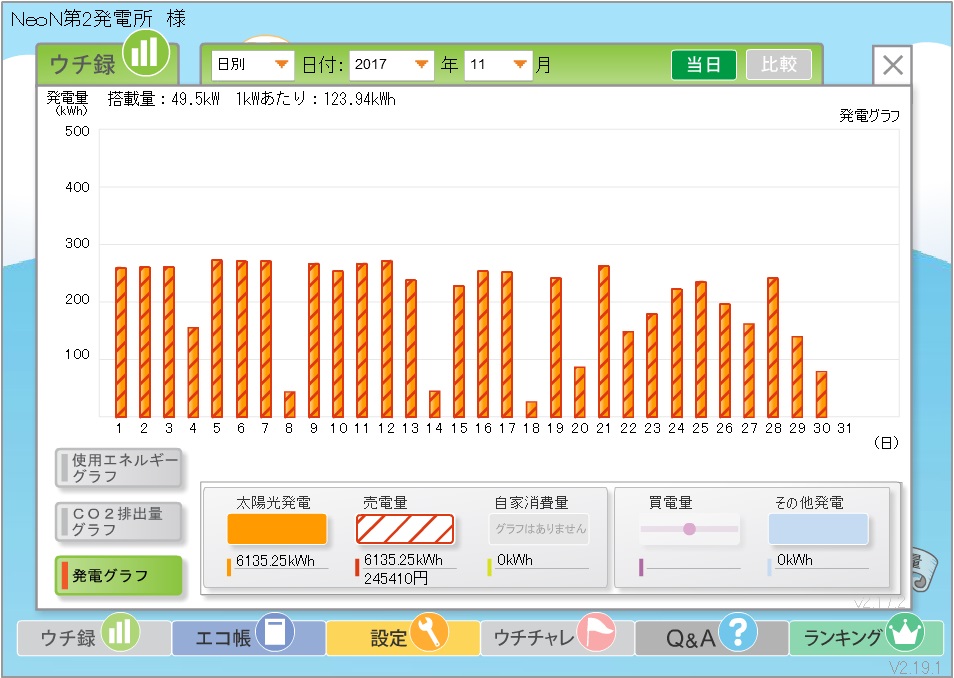Click the bar for day 28
This screenshot has width=954, height=678.
click(x=773, y=348)
